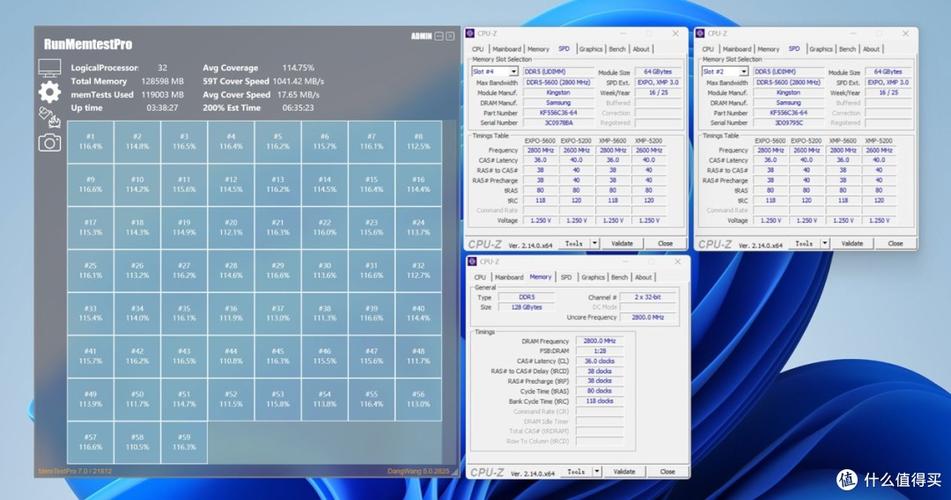
Task: Click Tools button in Slot #4 CPU-Z window
Action: point(574,243)
